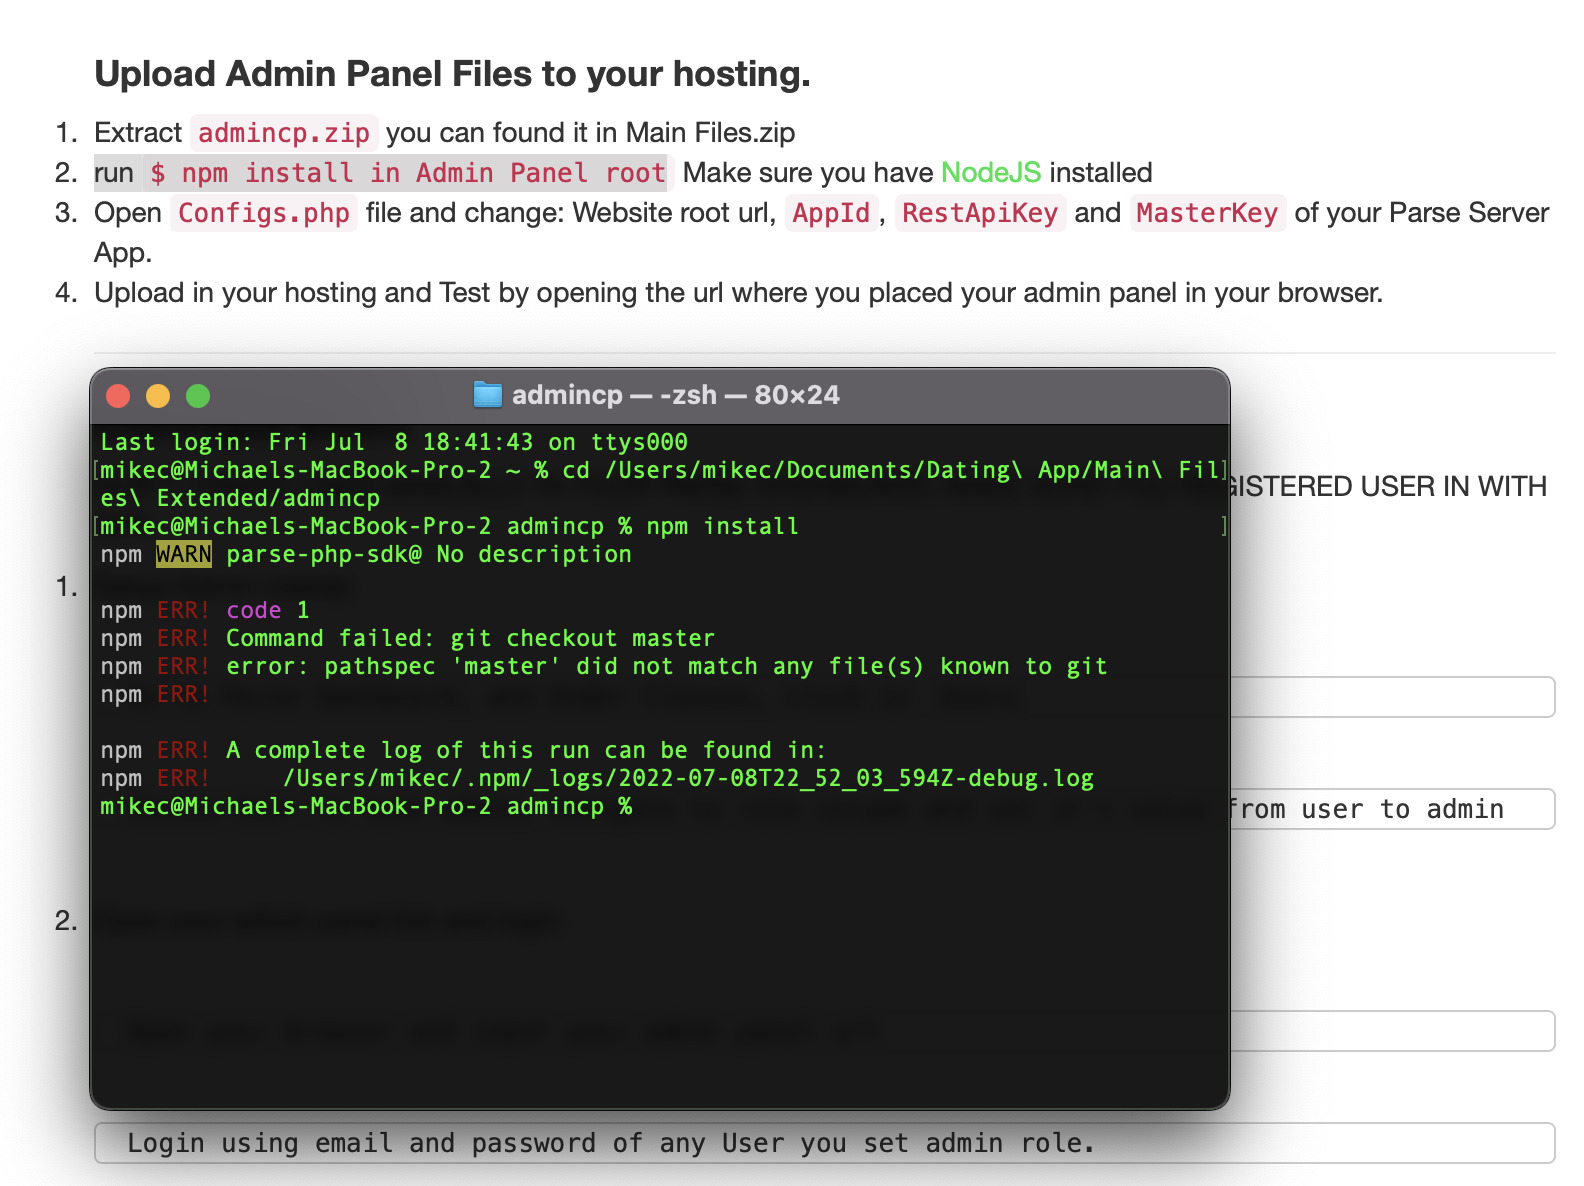1584x1186 pixels.
Task: Click the blue admincp folder icon in title bar
Action: tap(487, 395)
